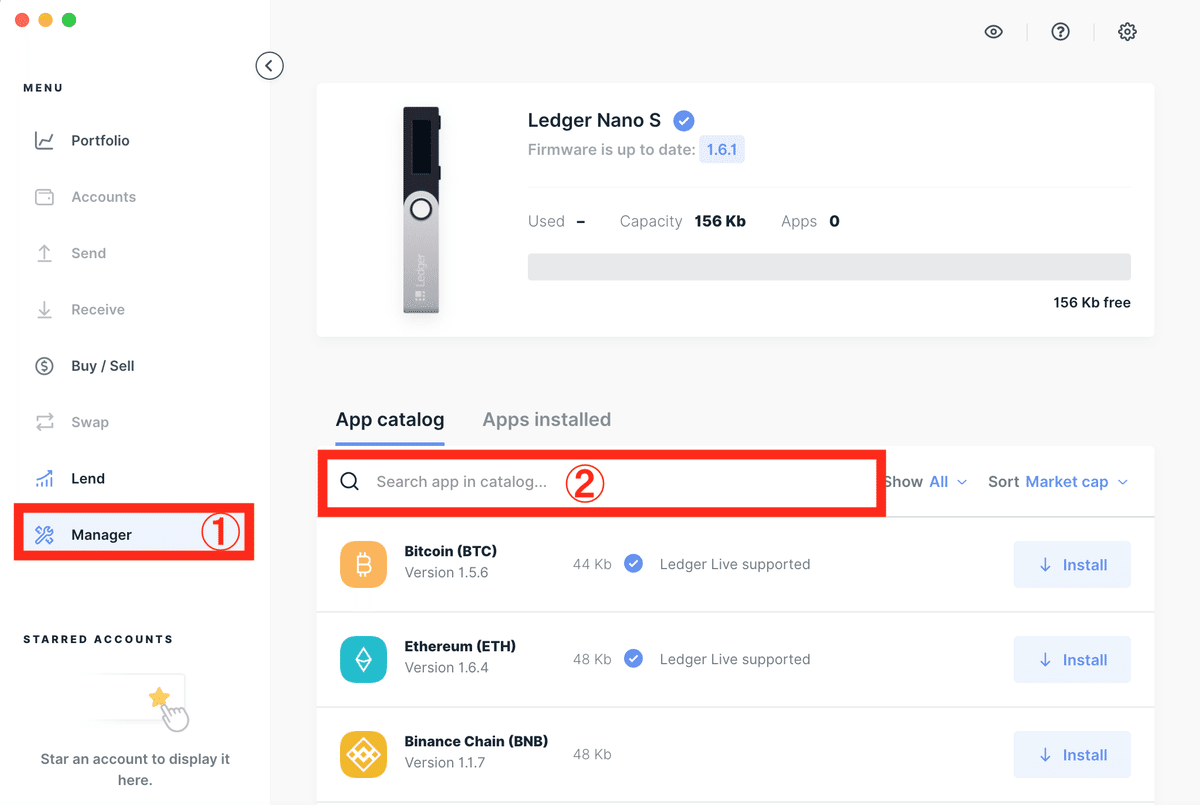Viewport: 1200px width, 805px height.
Task: Click the Portfolio chart icon
Action: (44, 141)
